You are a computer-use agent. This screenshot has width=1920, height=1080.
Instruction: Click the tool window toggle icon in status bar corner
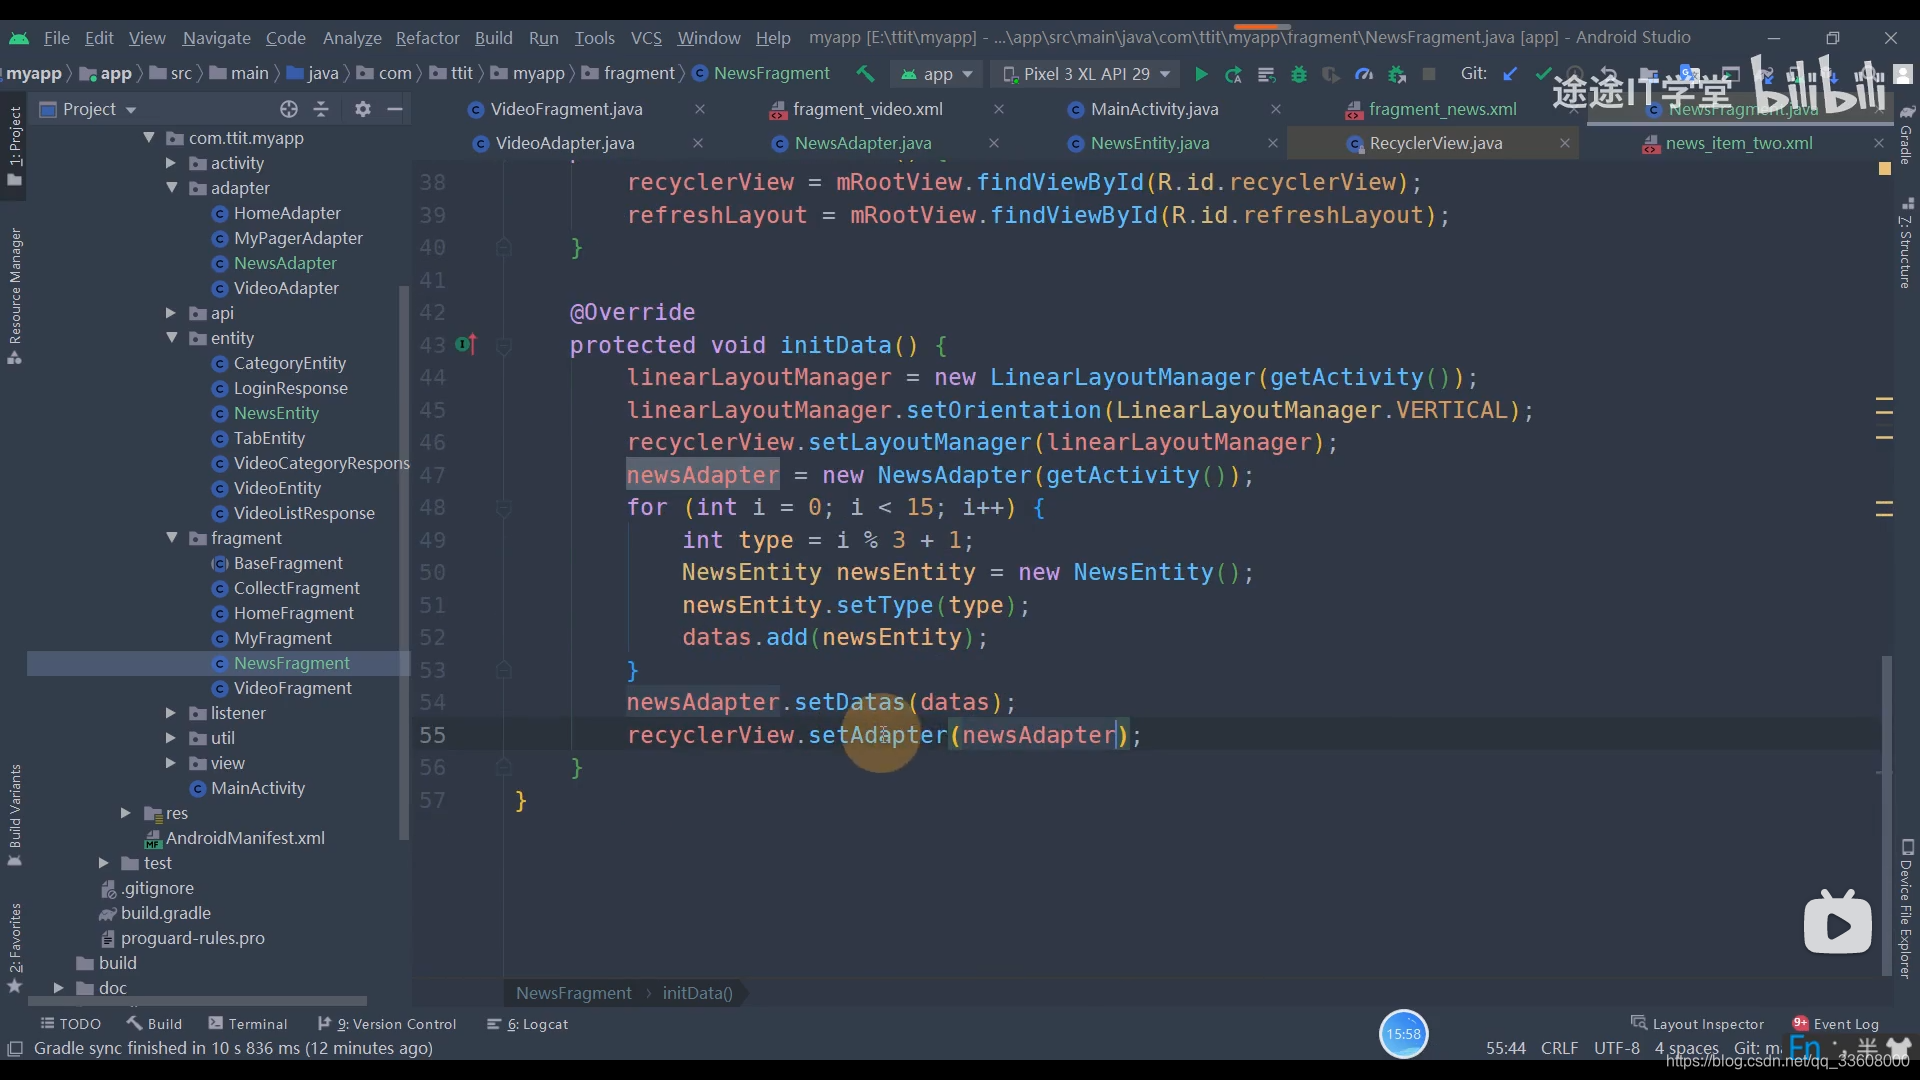(15, 1048)
